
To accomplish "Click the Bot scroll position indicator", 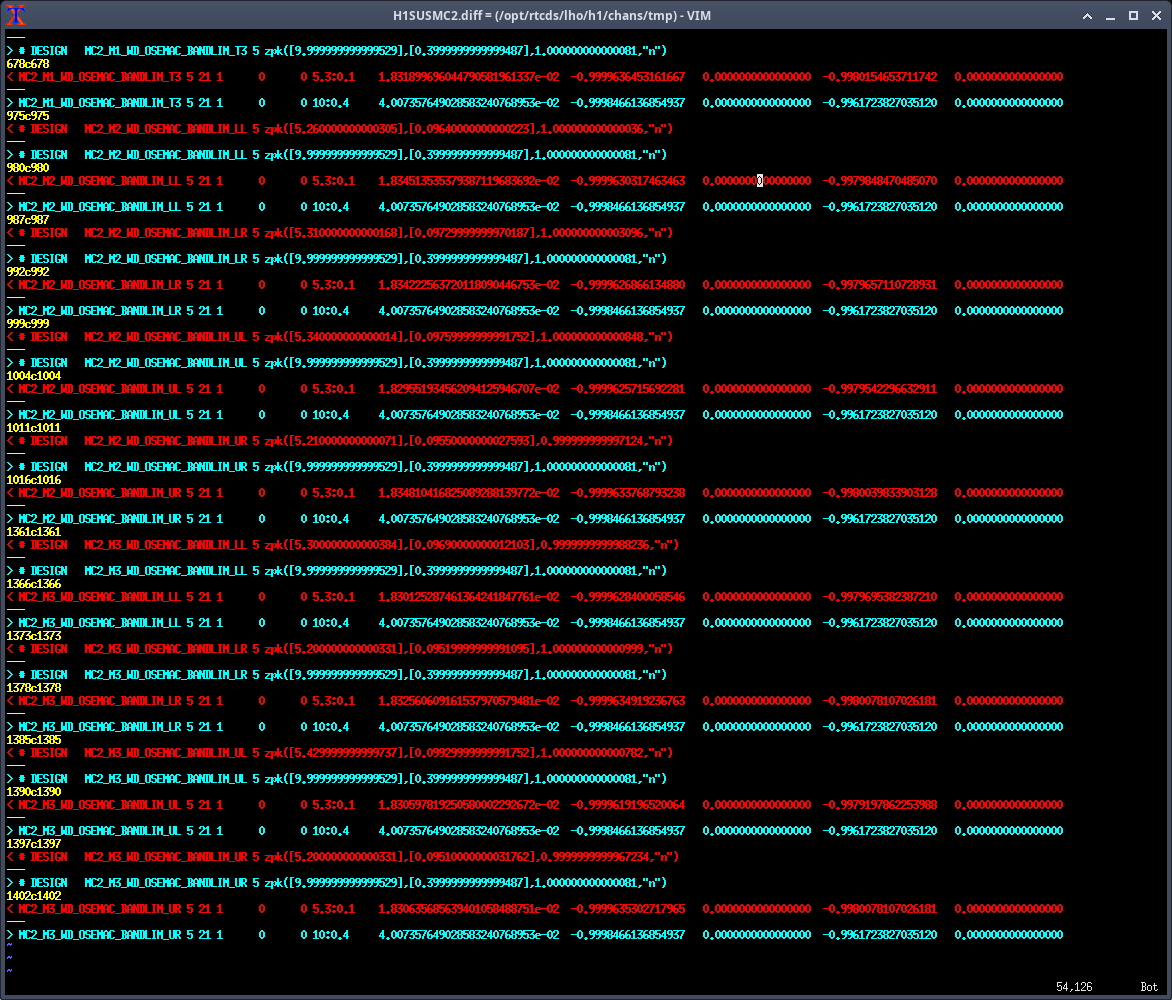I will pyautogui.click(x=1149, y=987).
